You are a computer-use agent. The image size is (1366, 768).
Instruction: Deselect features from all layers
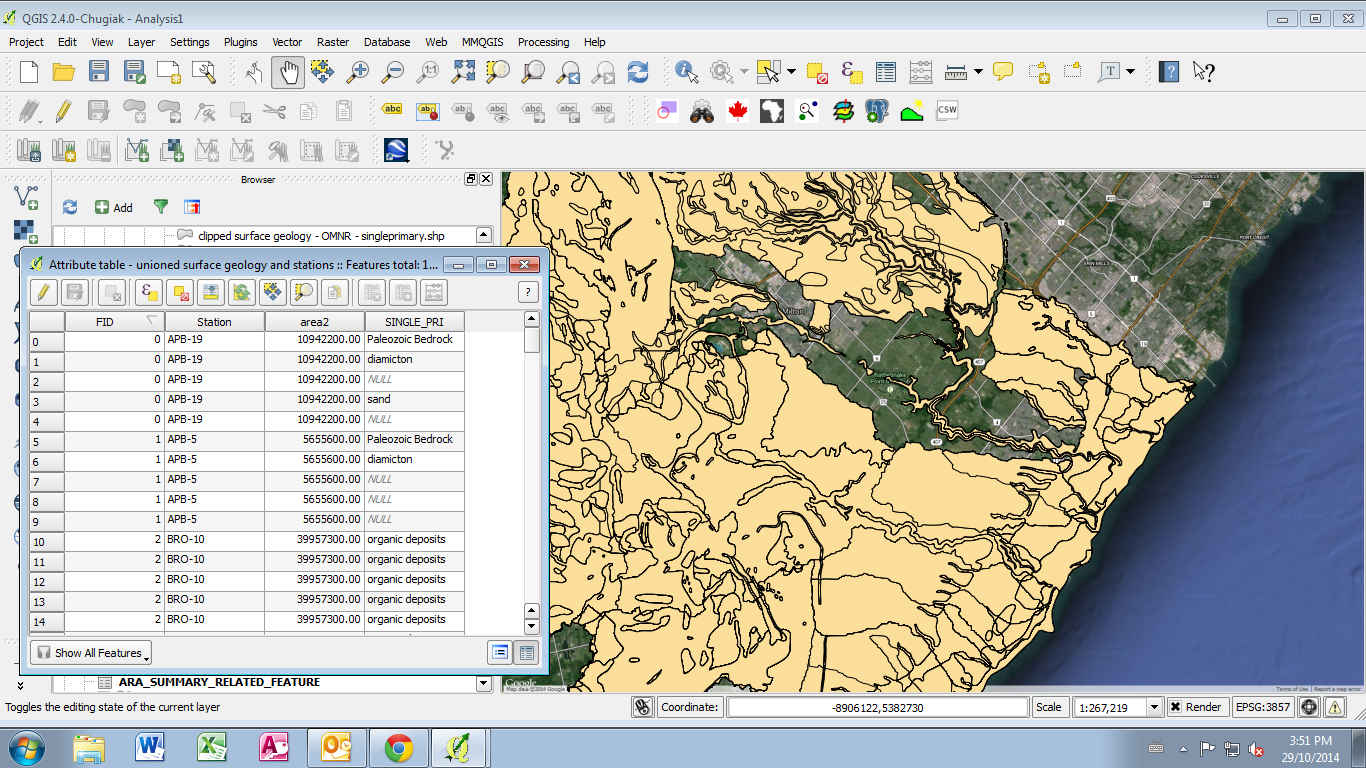click(818, 72)
